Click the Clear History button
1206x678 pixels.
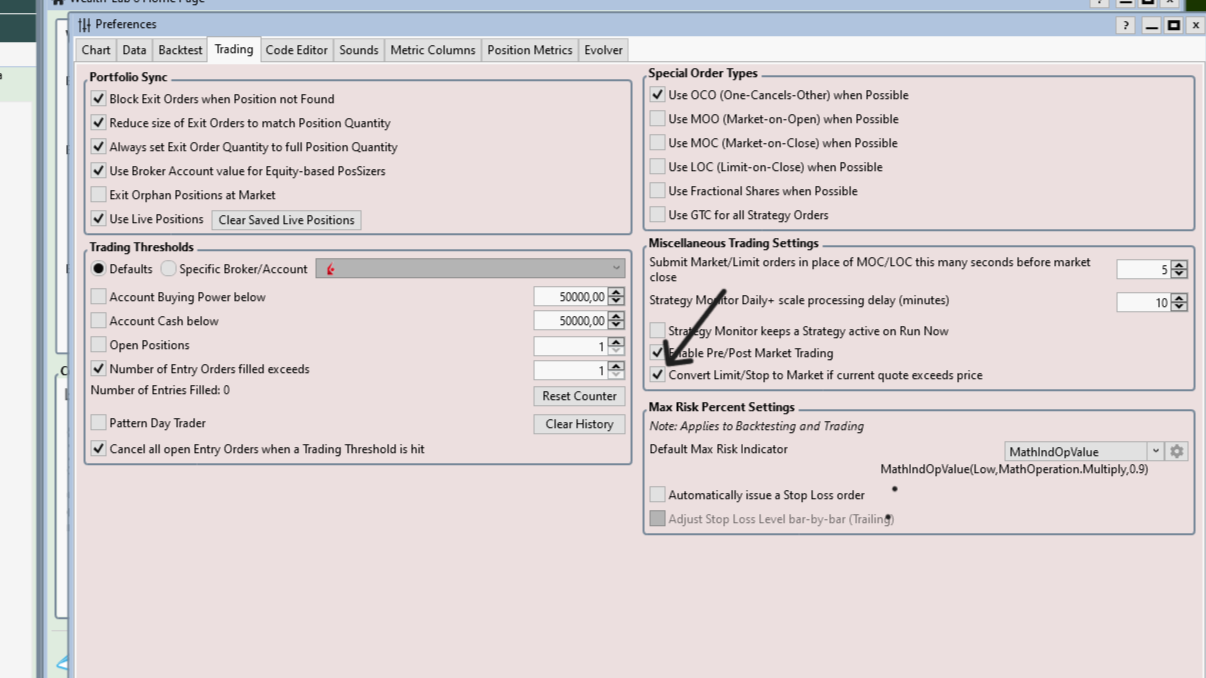pyautogui.click(x=579, y=424)
